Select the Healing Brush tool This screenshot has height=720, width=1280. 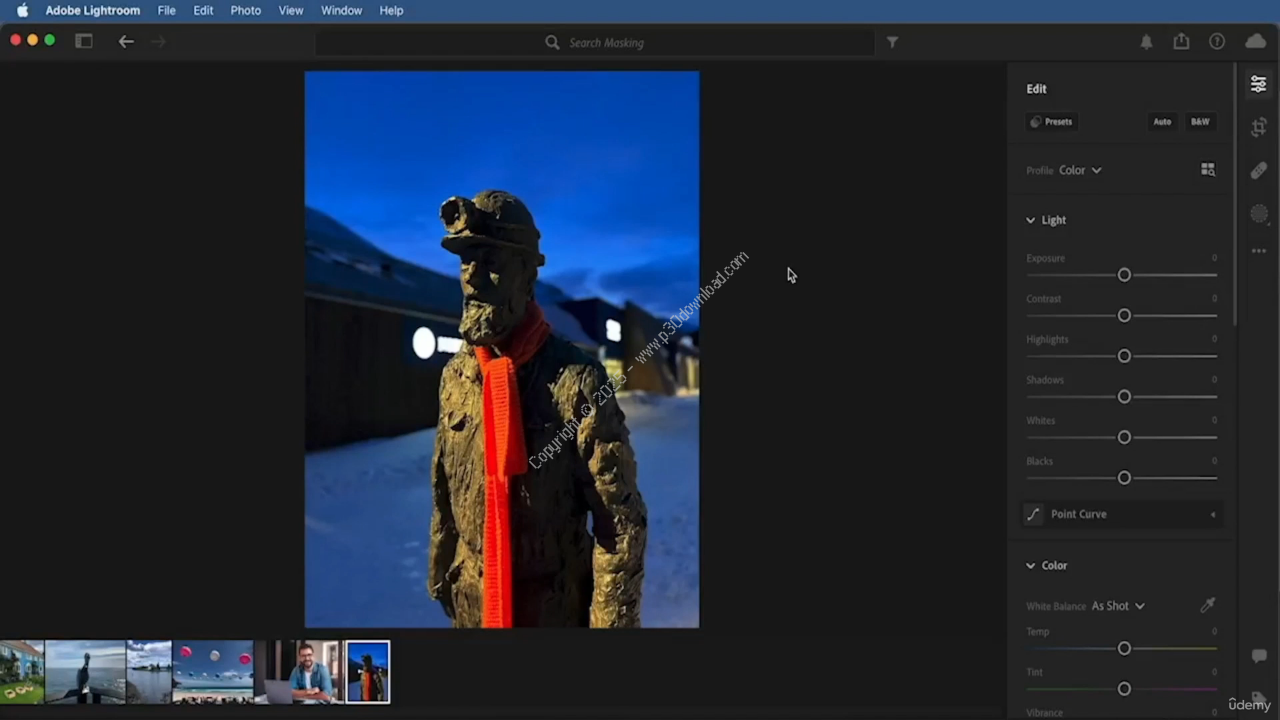pos(1258,171)
